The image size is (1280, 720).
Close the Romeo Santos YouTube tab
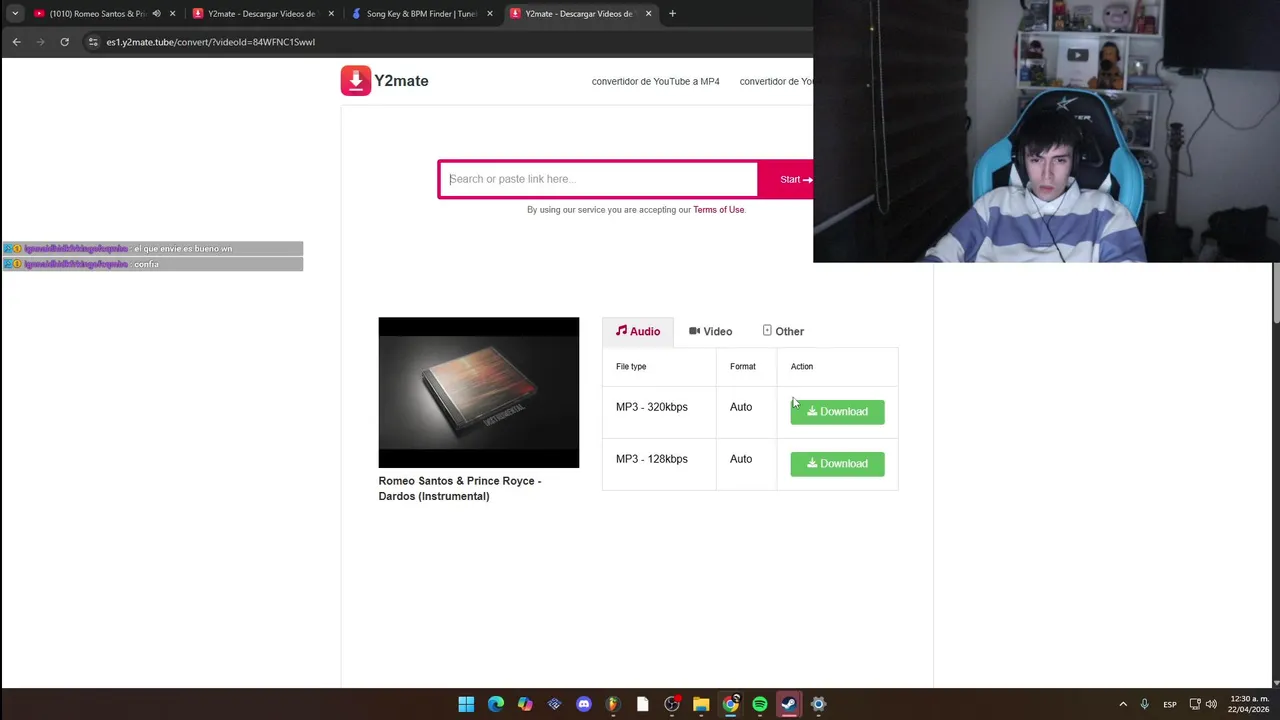click(173, 14)
